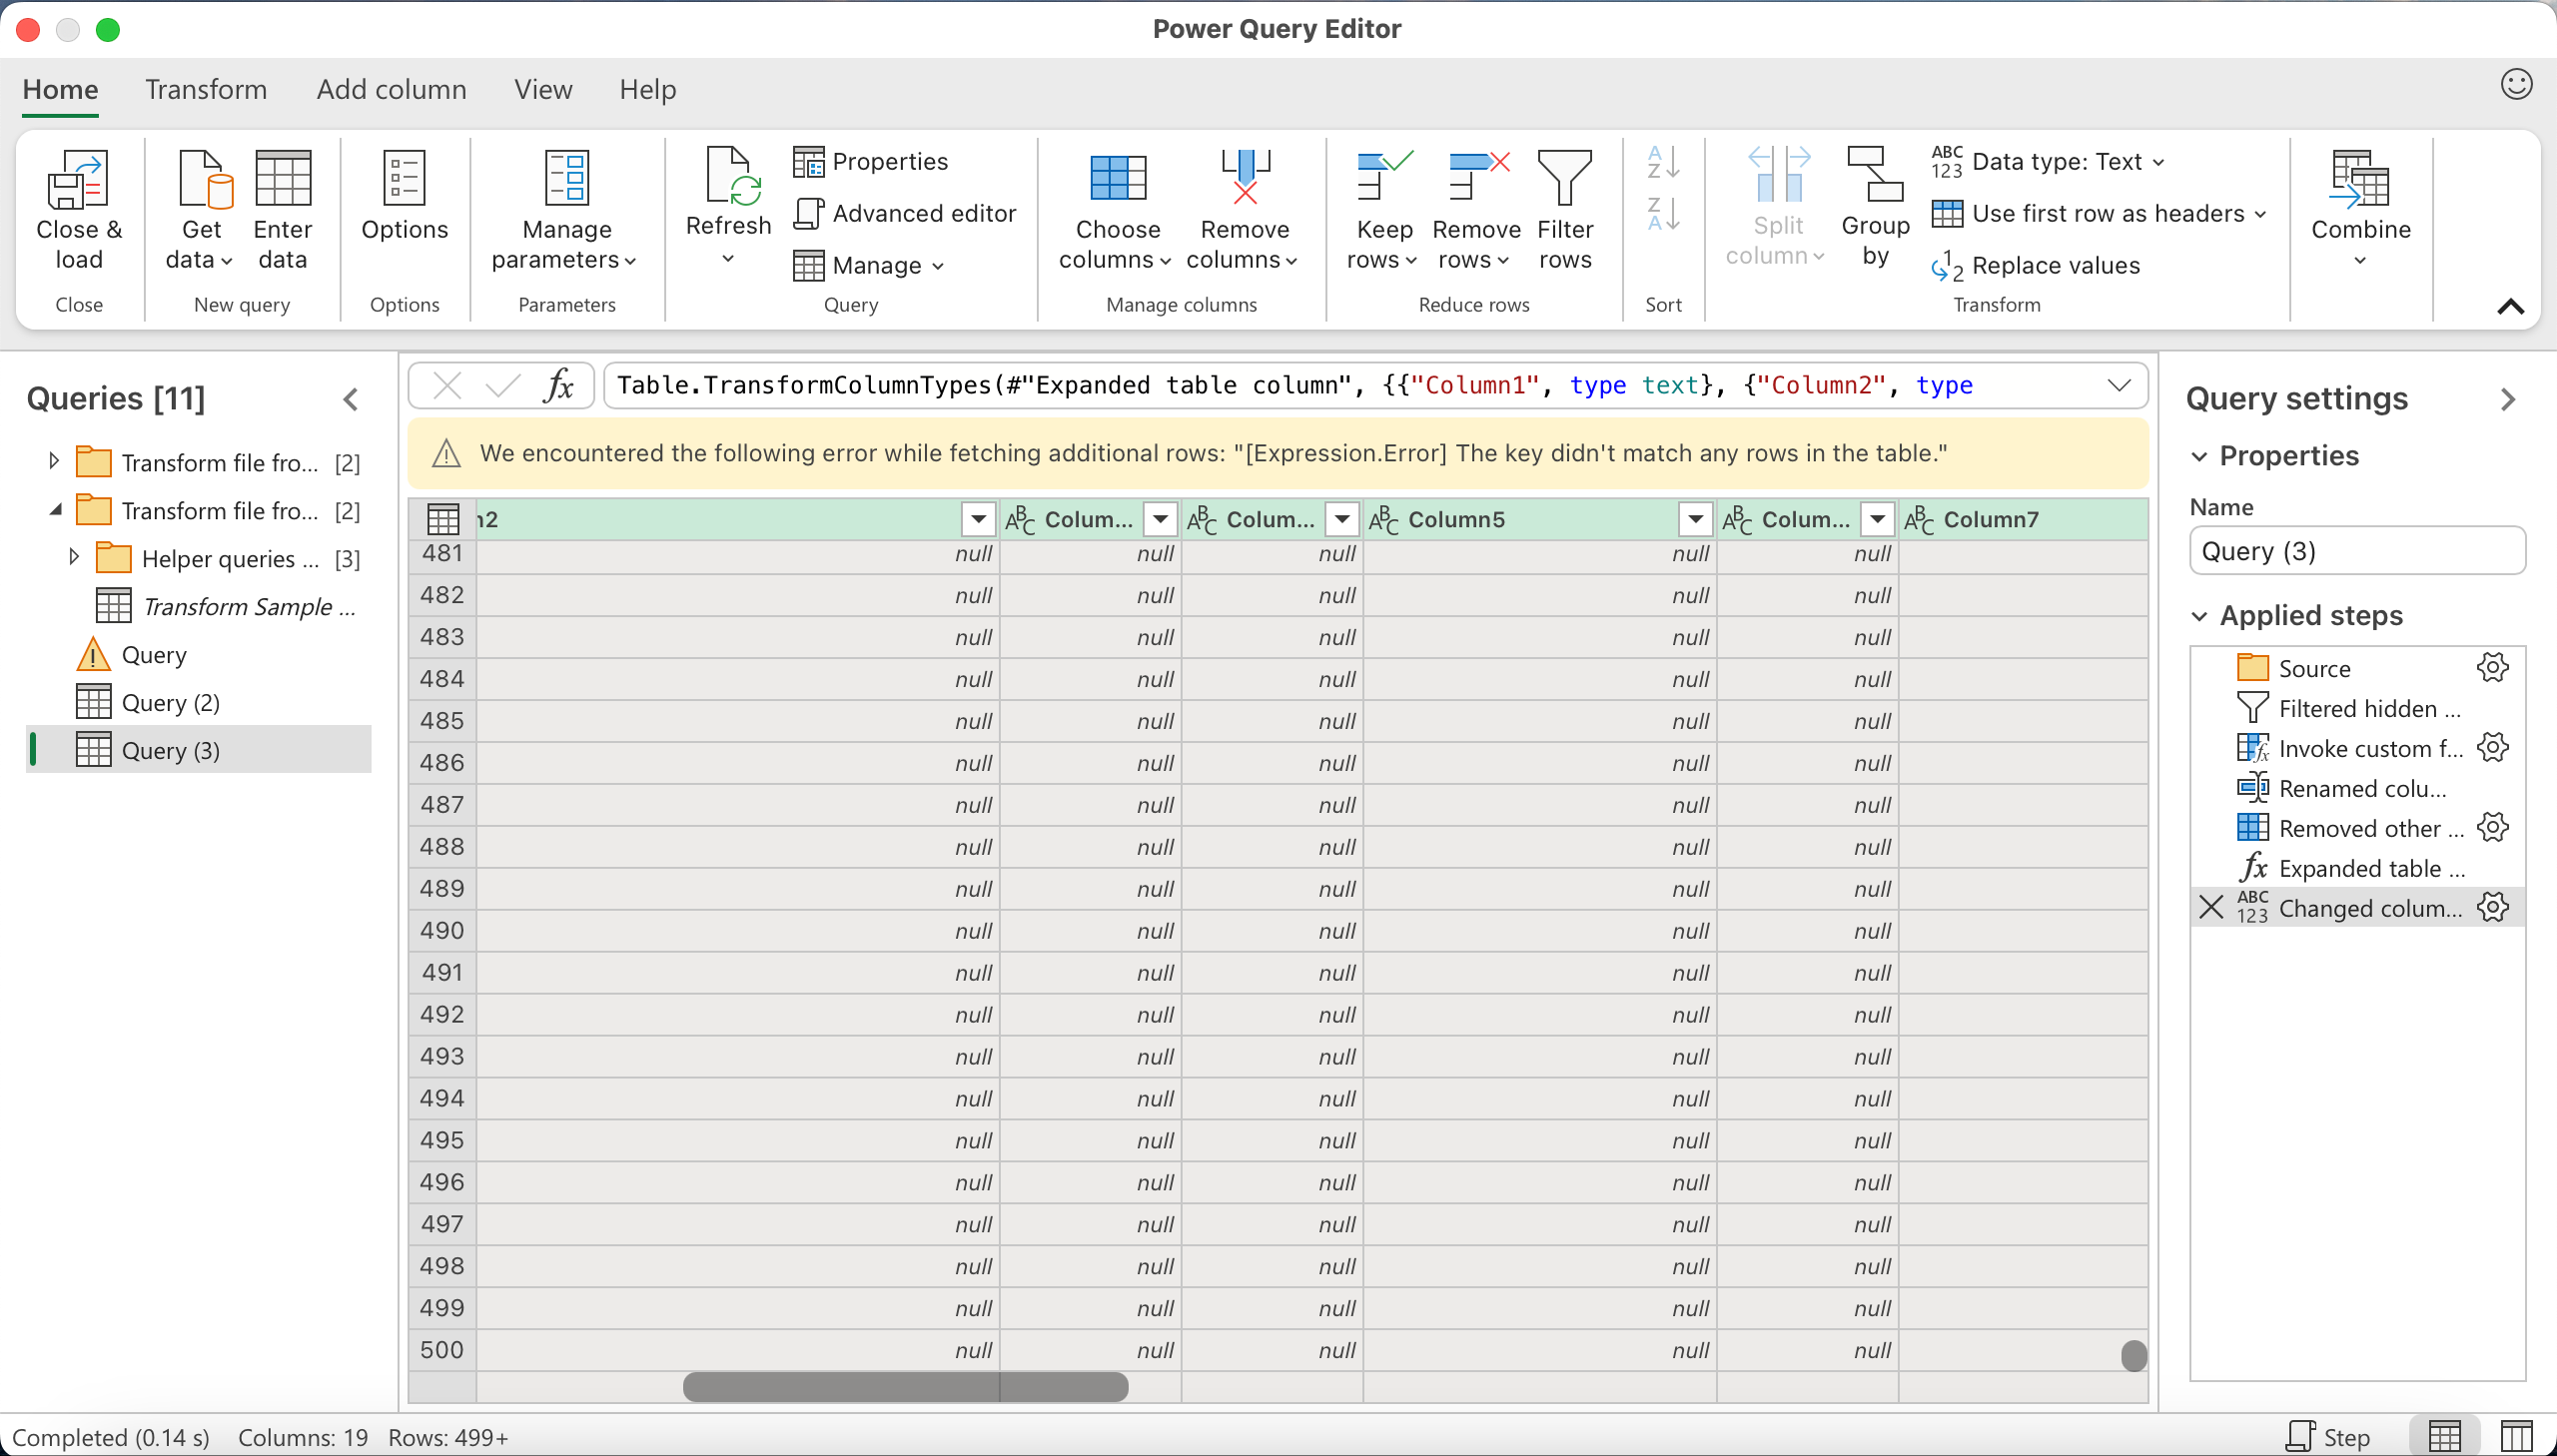
Task: Sort descending Z to A
Action: tap(1663, 213)
